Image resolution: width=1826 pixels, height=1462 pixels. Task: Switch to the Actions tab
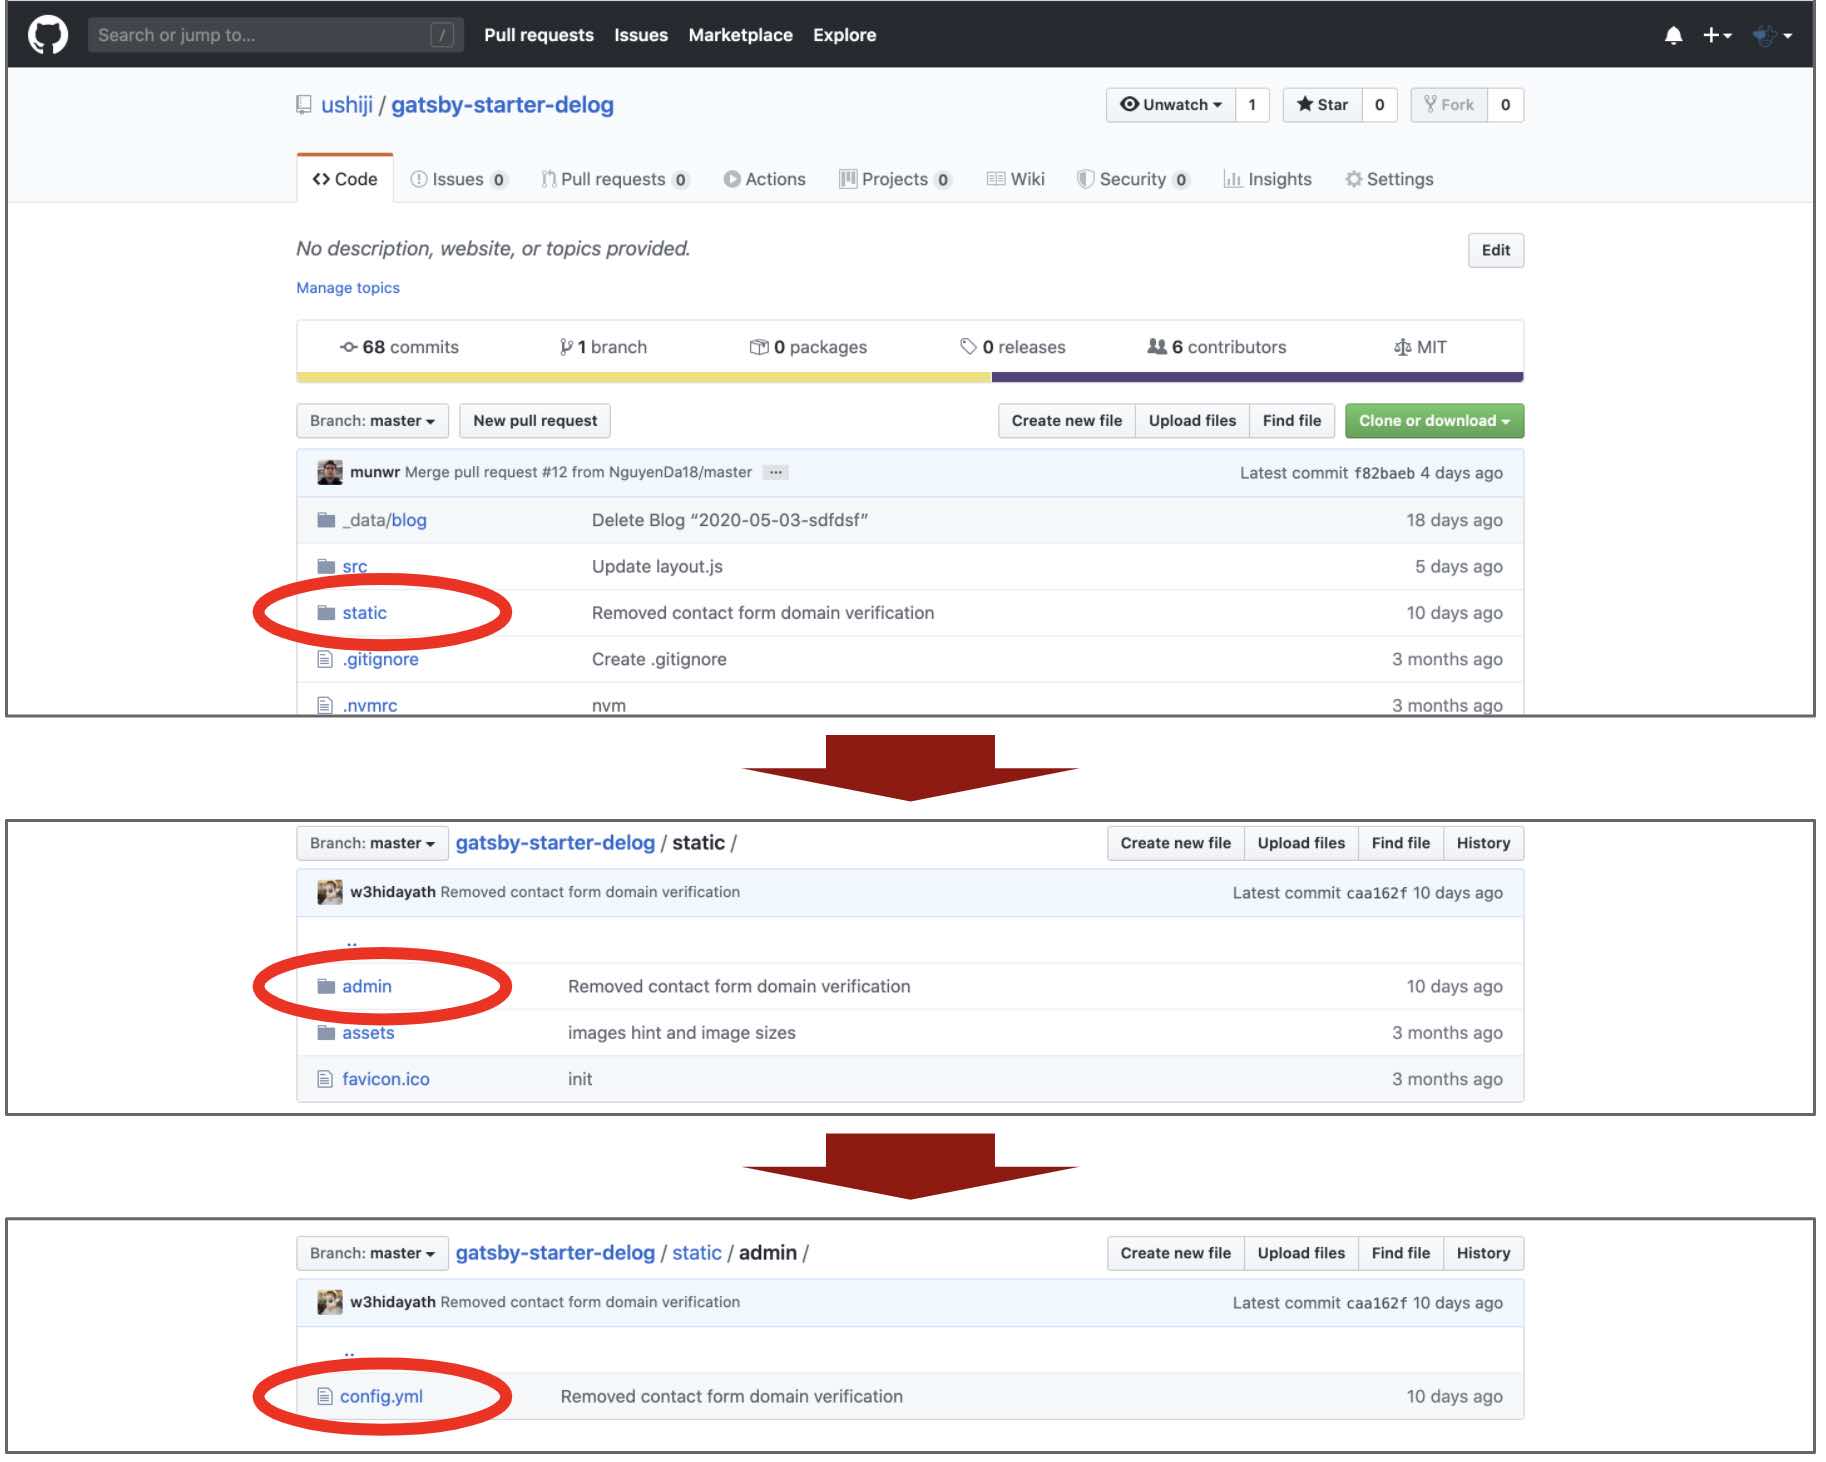click(x=765, y=179)
